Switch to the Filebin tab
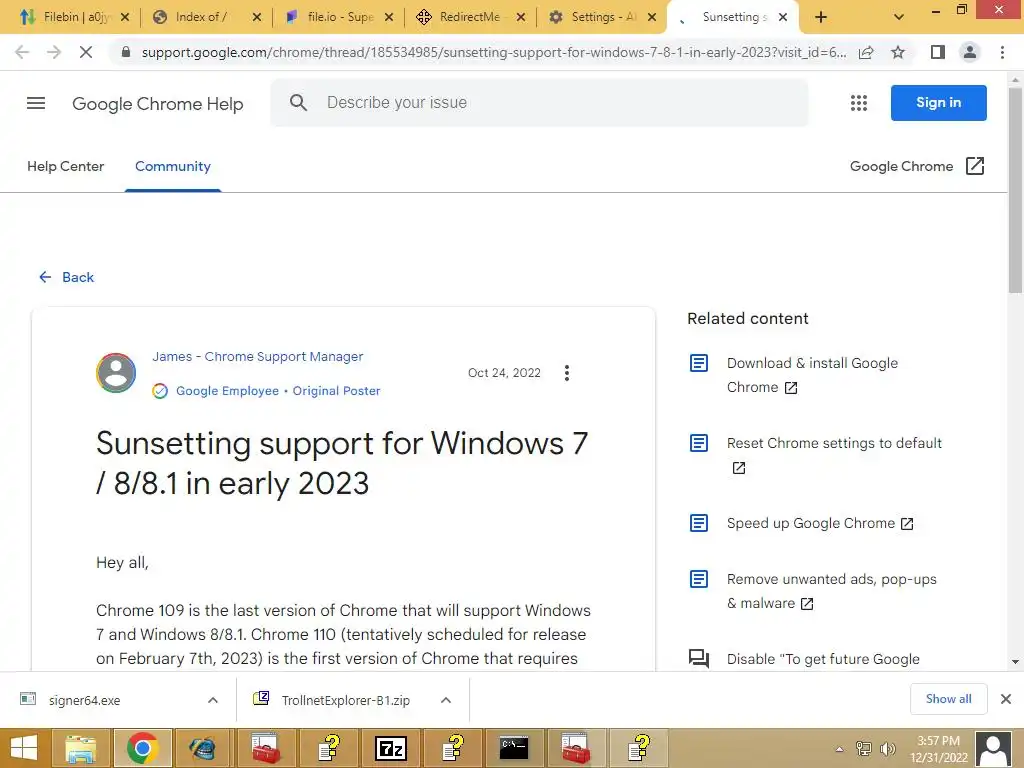This screenshot has width=1024, height=768. (73, 17)
